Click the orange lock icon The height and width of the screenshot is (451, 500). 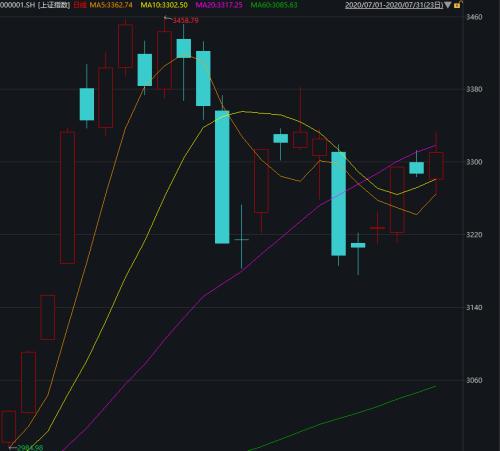coord(457,5)
